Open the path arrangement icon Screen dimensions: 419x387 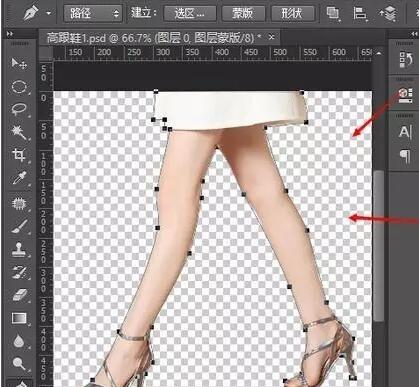click(x=388, y=13)
